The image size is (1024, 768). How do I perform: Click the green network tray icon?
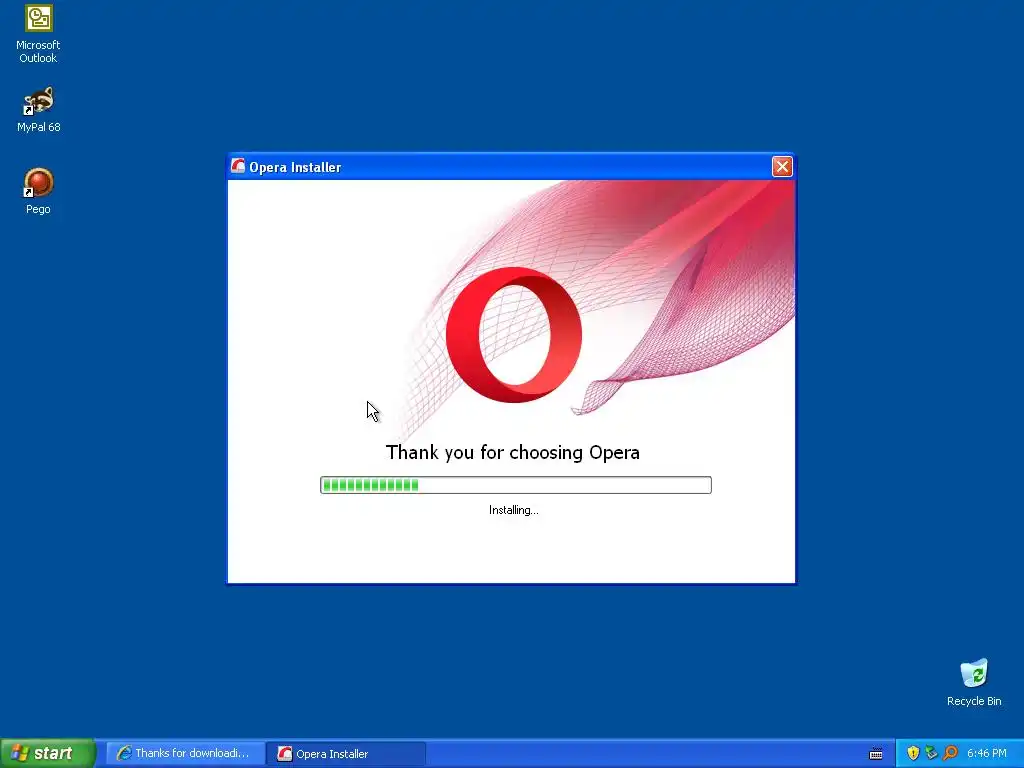point(931,753)
